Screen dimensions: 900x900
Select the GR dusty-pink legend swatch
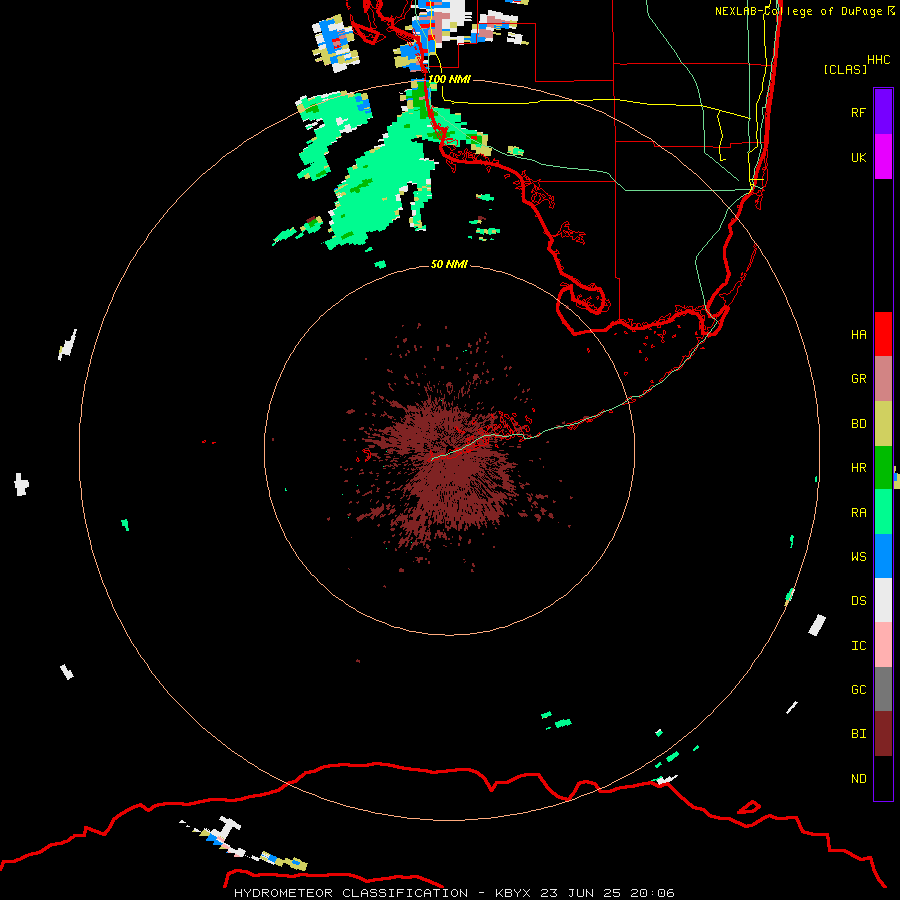tap(883, 379)
